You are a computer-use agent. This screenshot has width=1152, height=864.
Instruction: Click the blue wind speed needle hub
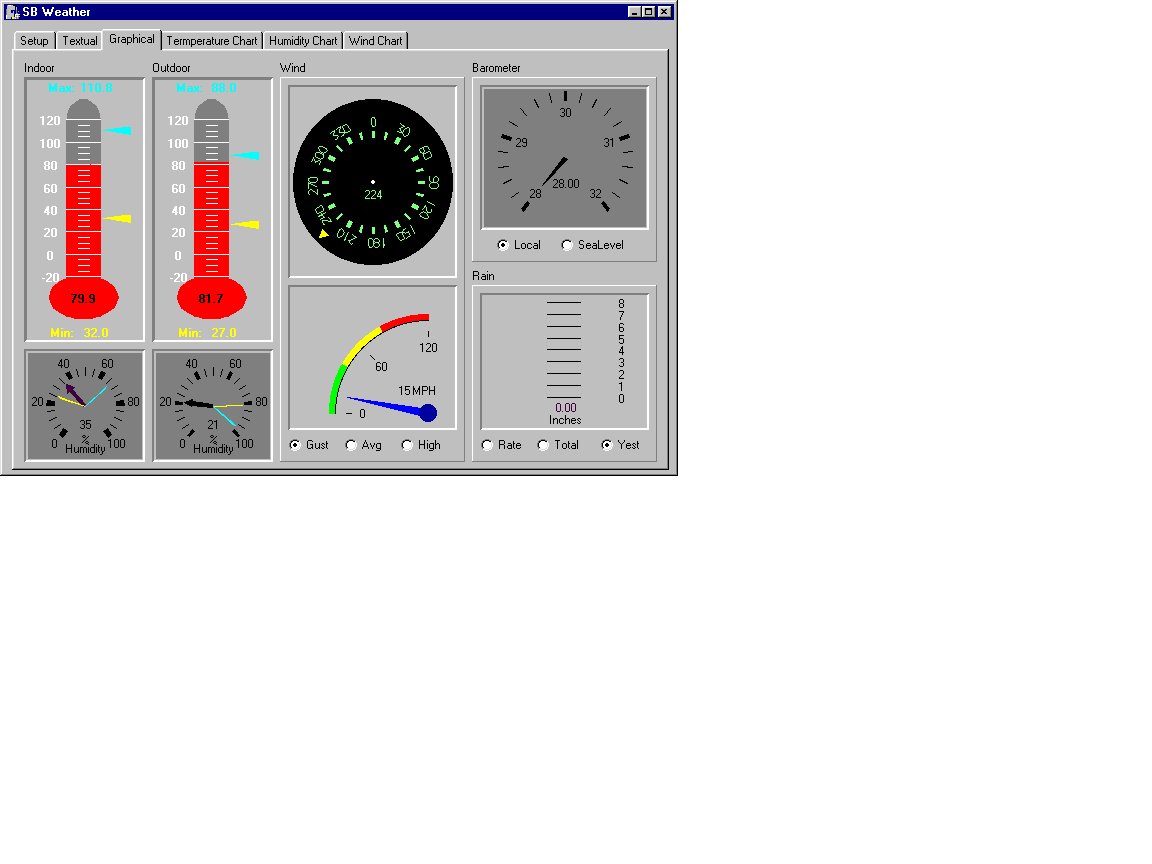(428, 412)
